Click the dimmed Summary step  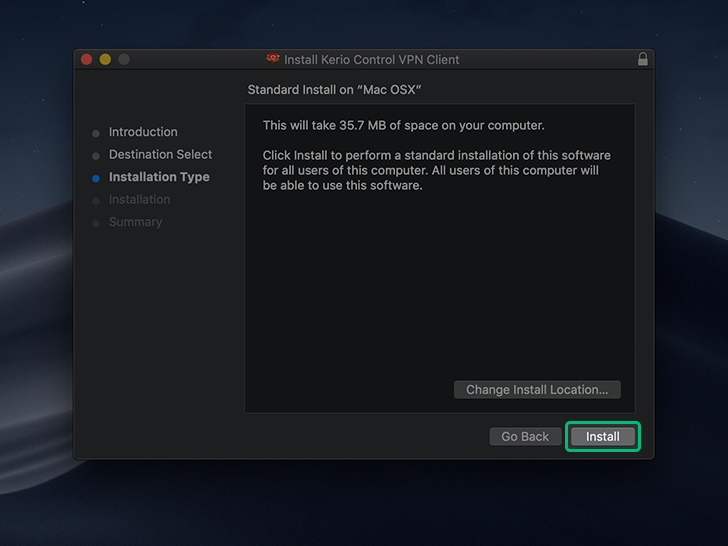point(136,222)
